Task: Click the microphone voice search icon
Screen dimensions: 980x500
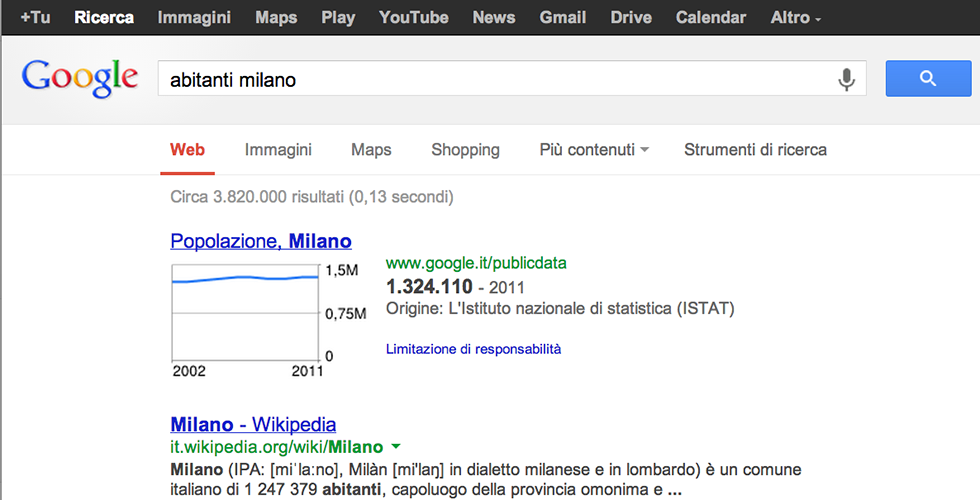Action: click(x=847, y=79)
